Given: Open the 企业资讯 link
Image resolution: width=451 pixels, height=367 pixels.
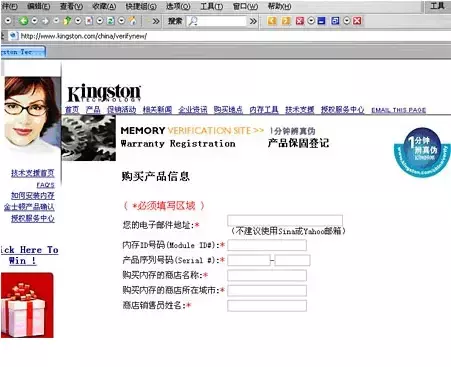Looking at the screenshot, I should click(193, 110).
